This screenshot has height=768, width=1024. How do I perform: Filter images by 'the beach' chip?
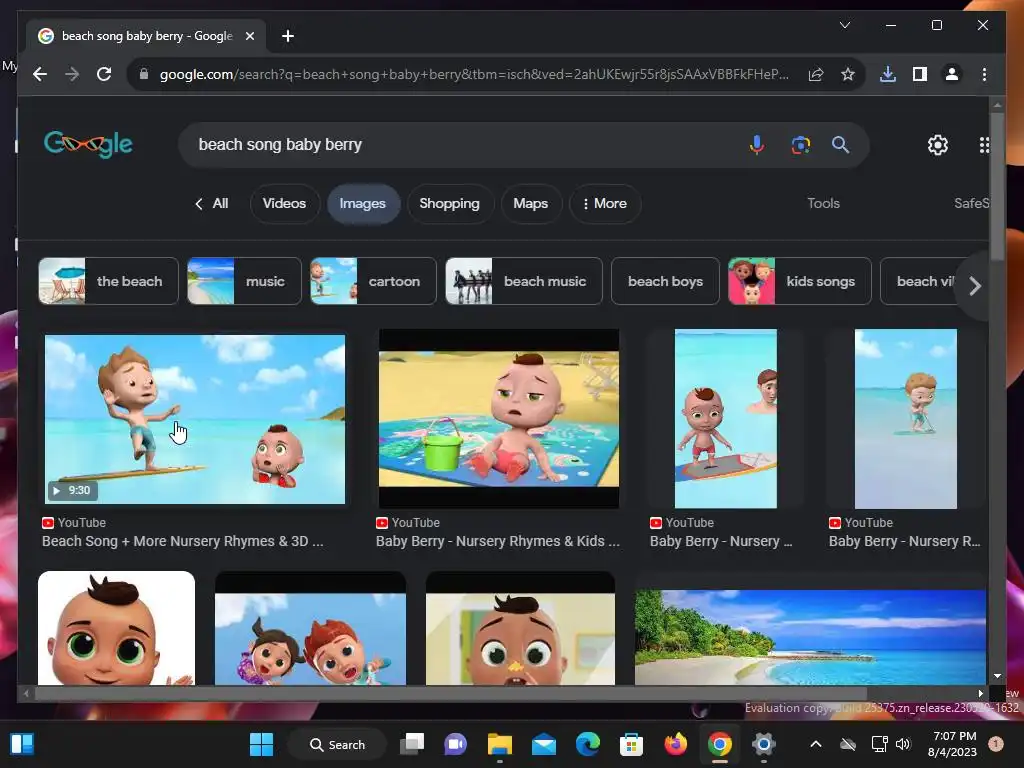[x=108, y=281]
